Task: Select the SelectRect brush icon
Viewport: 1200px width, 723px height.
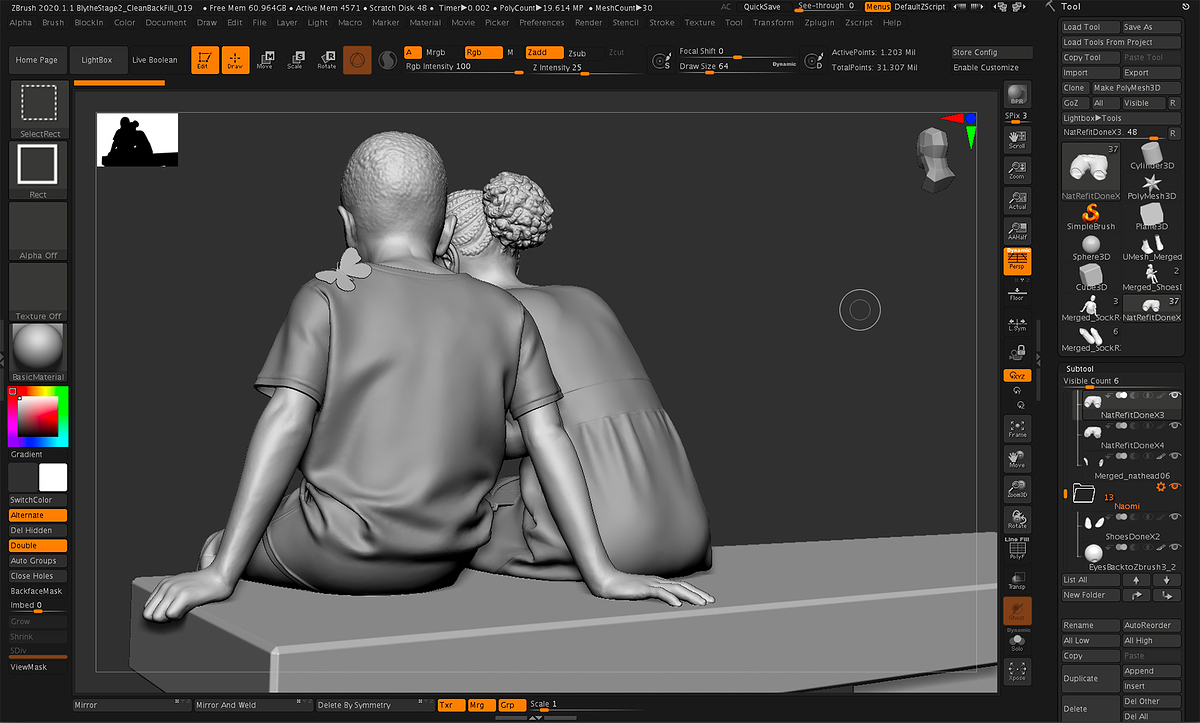Action: (x=39, y=110)
